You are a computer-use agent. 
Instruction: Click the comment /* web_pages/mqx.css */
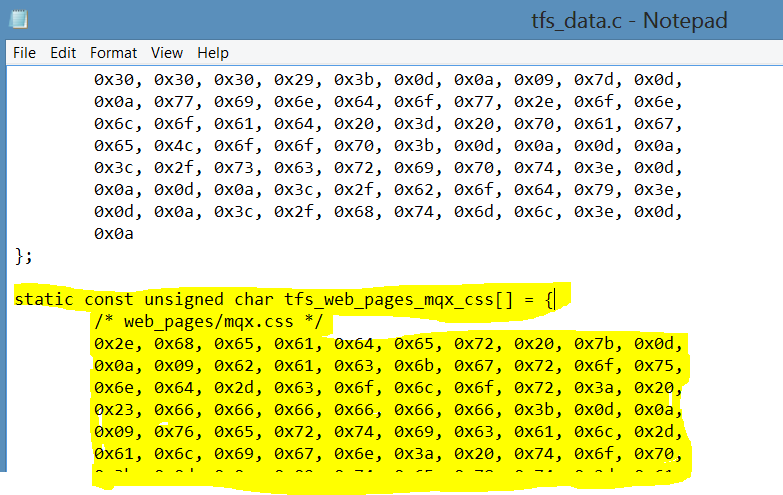pos(209,321)
